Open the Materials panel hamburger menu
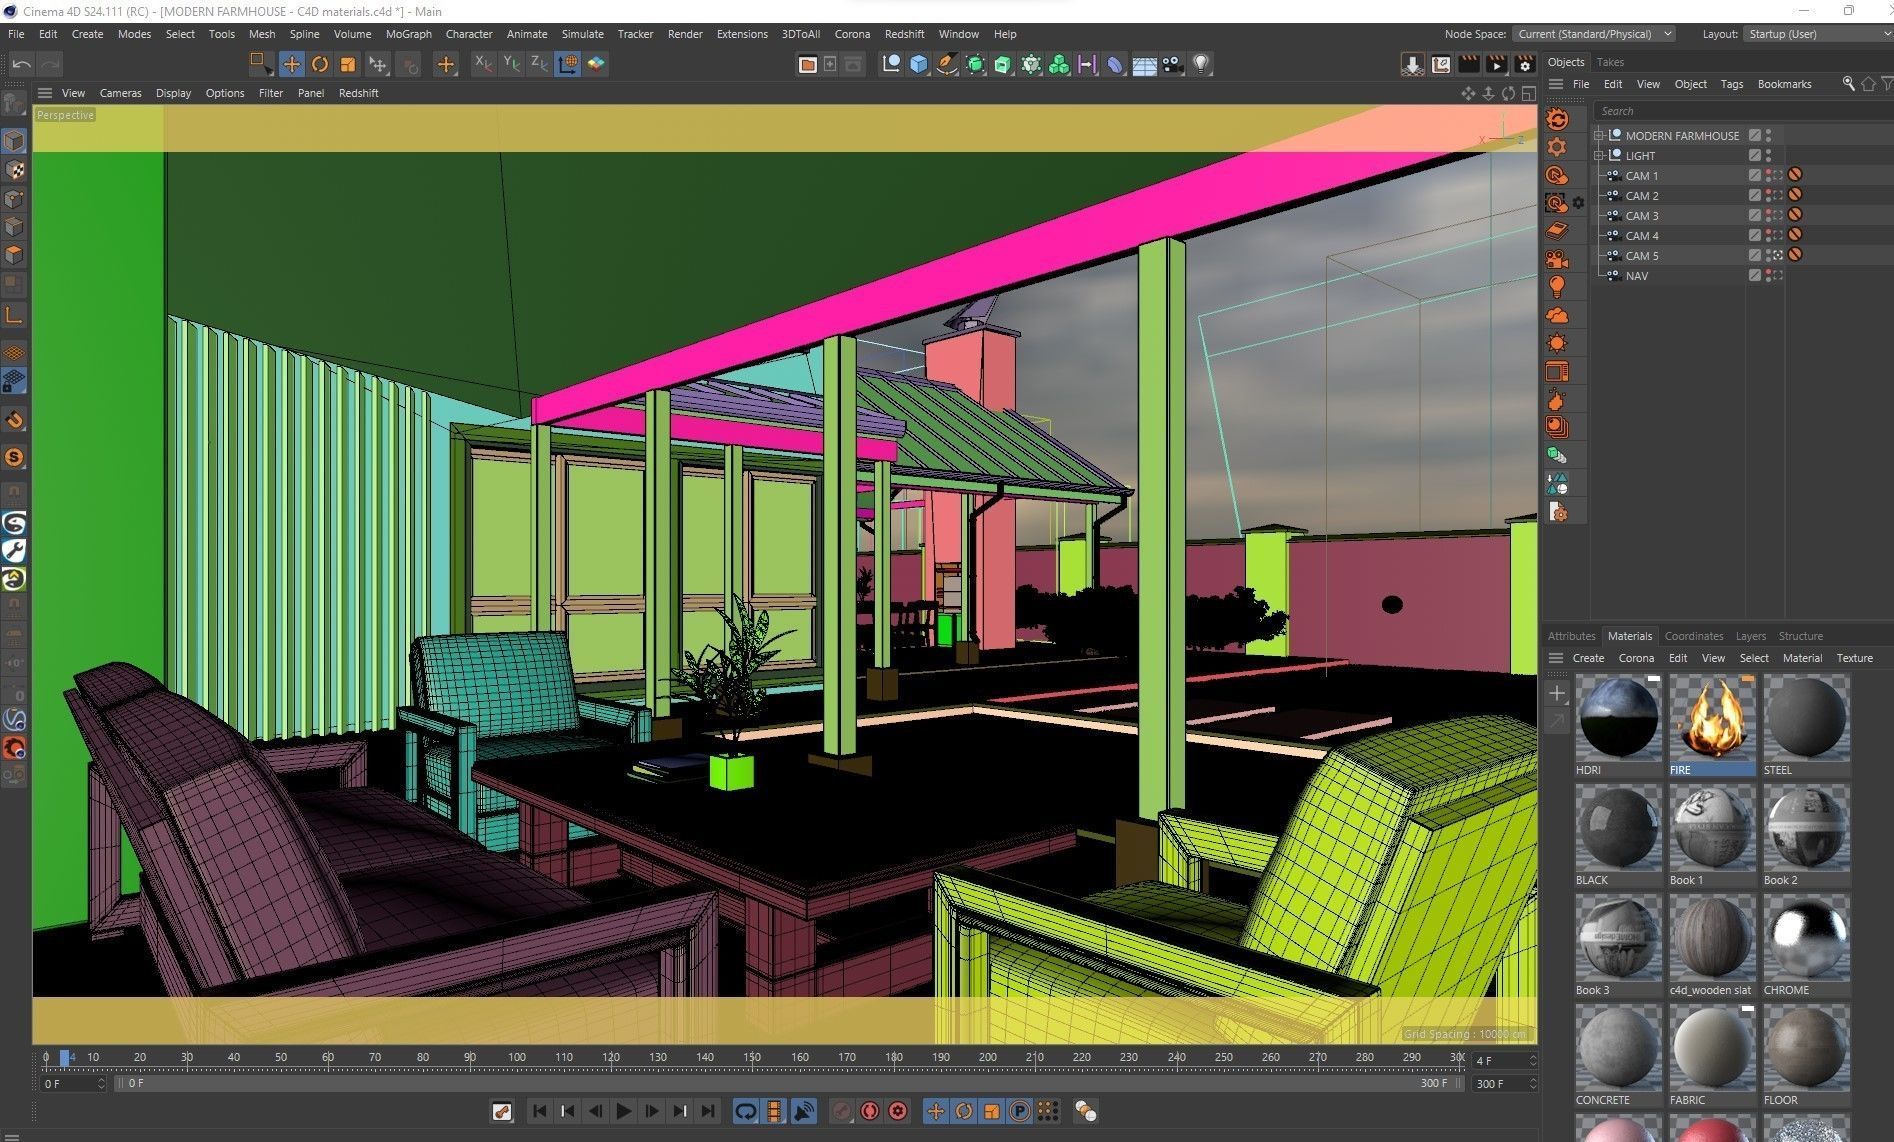 (x=1556, y=658)
